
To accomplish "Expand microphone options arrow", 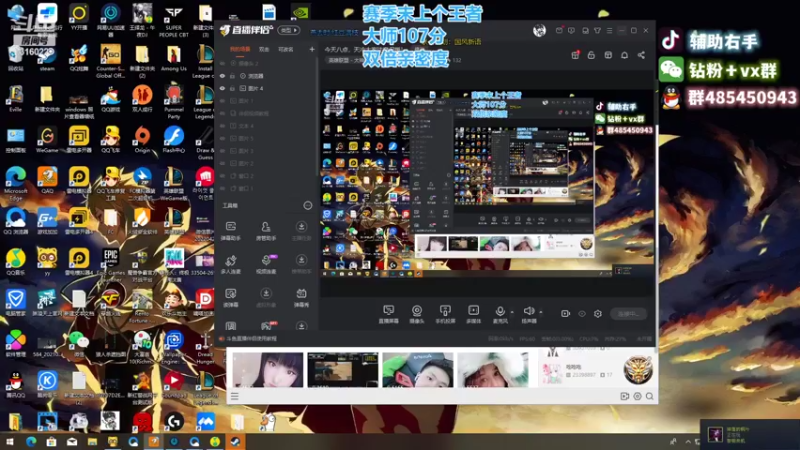I will 512,312.
